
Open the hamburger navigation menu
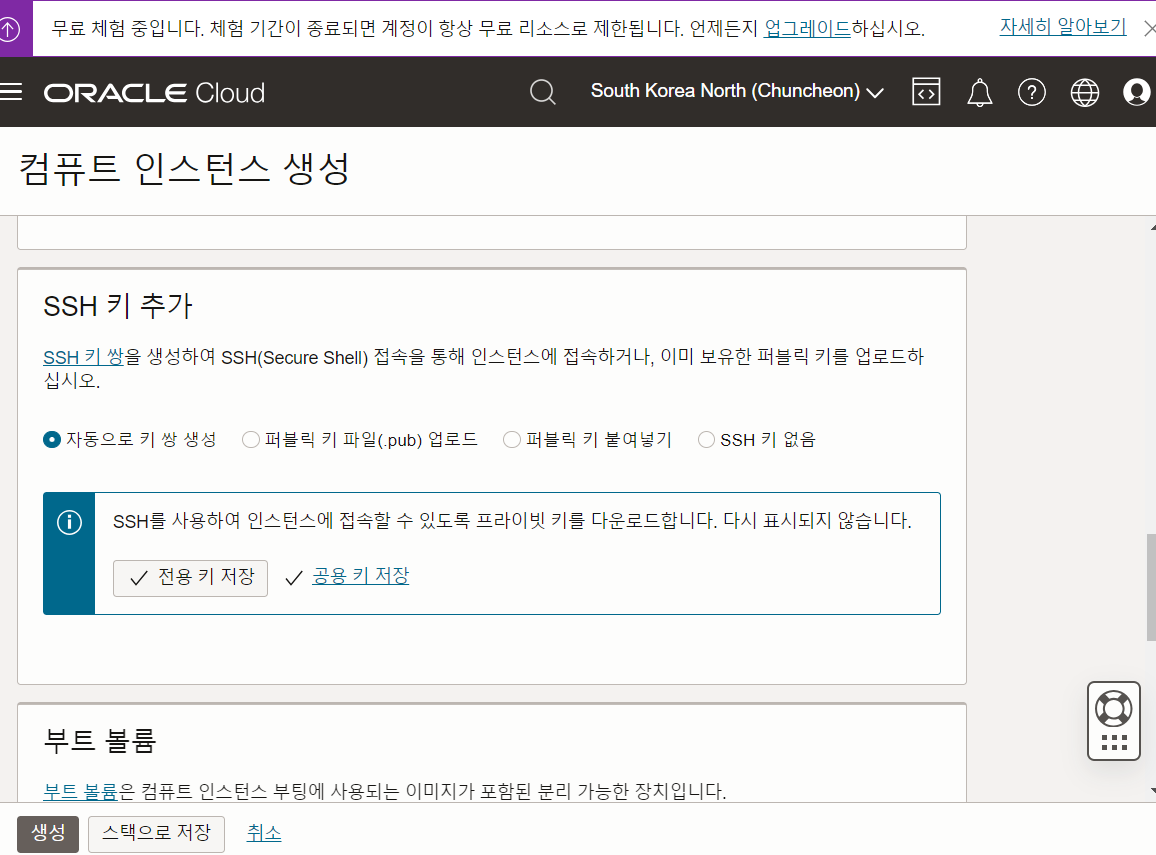point(11,92)
